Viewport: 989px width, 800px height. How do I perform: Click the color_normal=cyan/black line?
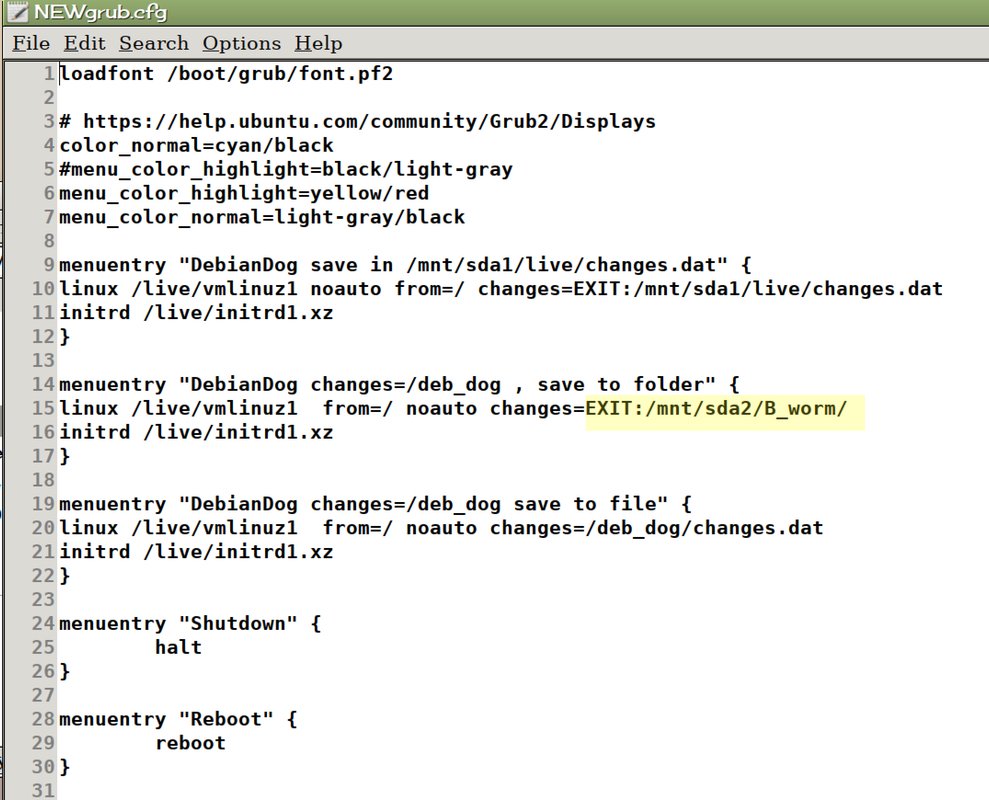(196, 145)
